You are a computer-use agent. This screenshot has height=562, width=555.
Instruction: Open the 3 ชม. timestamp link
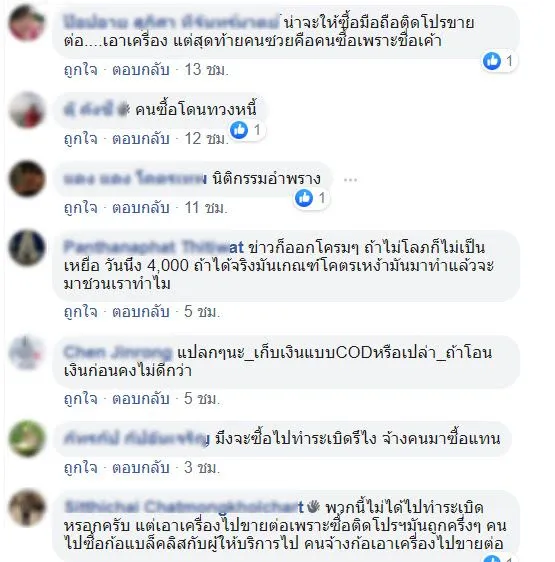pos(202,468)
